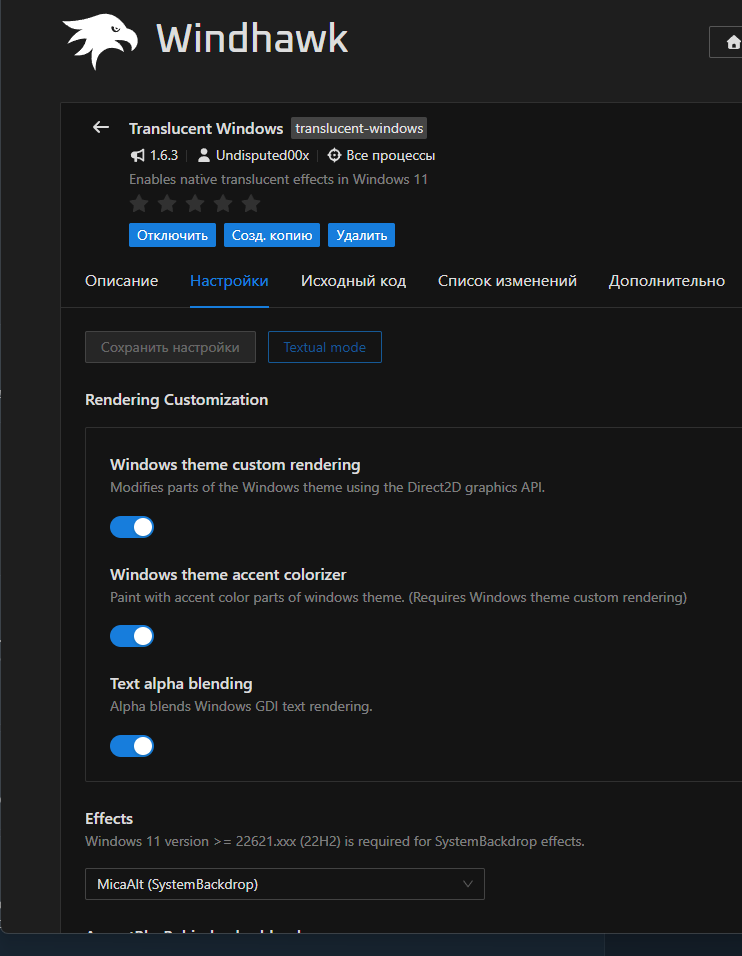The height and width of the screenshot is (956, 742).
Task: Toggle Windows theme custom rendering switch
Action: click(132, 527)
